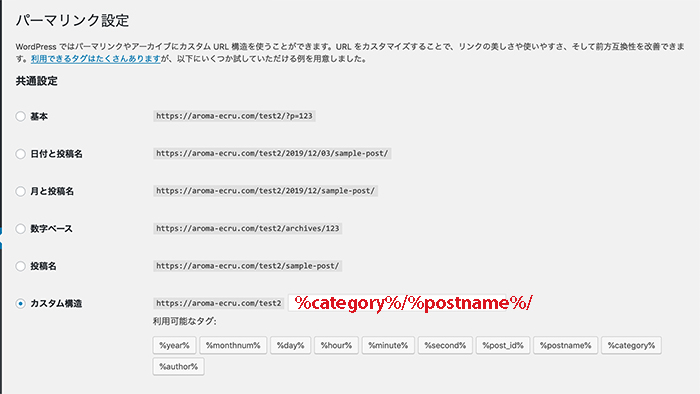This screenshot has height=394, width=700.
Task: Click the %second% tag button
Action: point(445,345)
